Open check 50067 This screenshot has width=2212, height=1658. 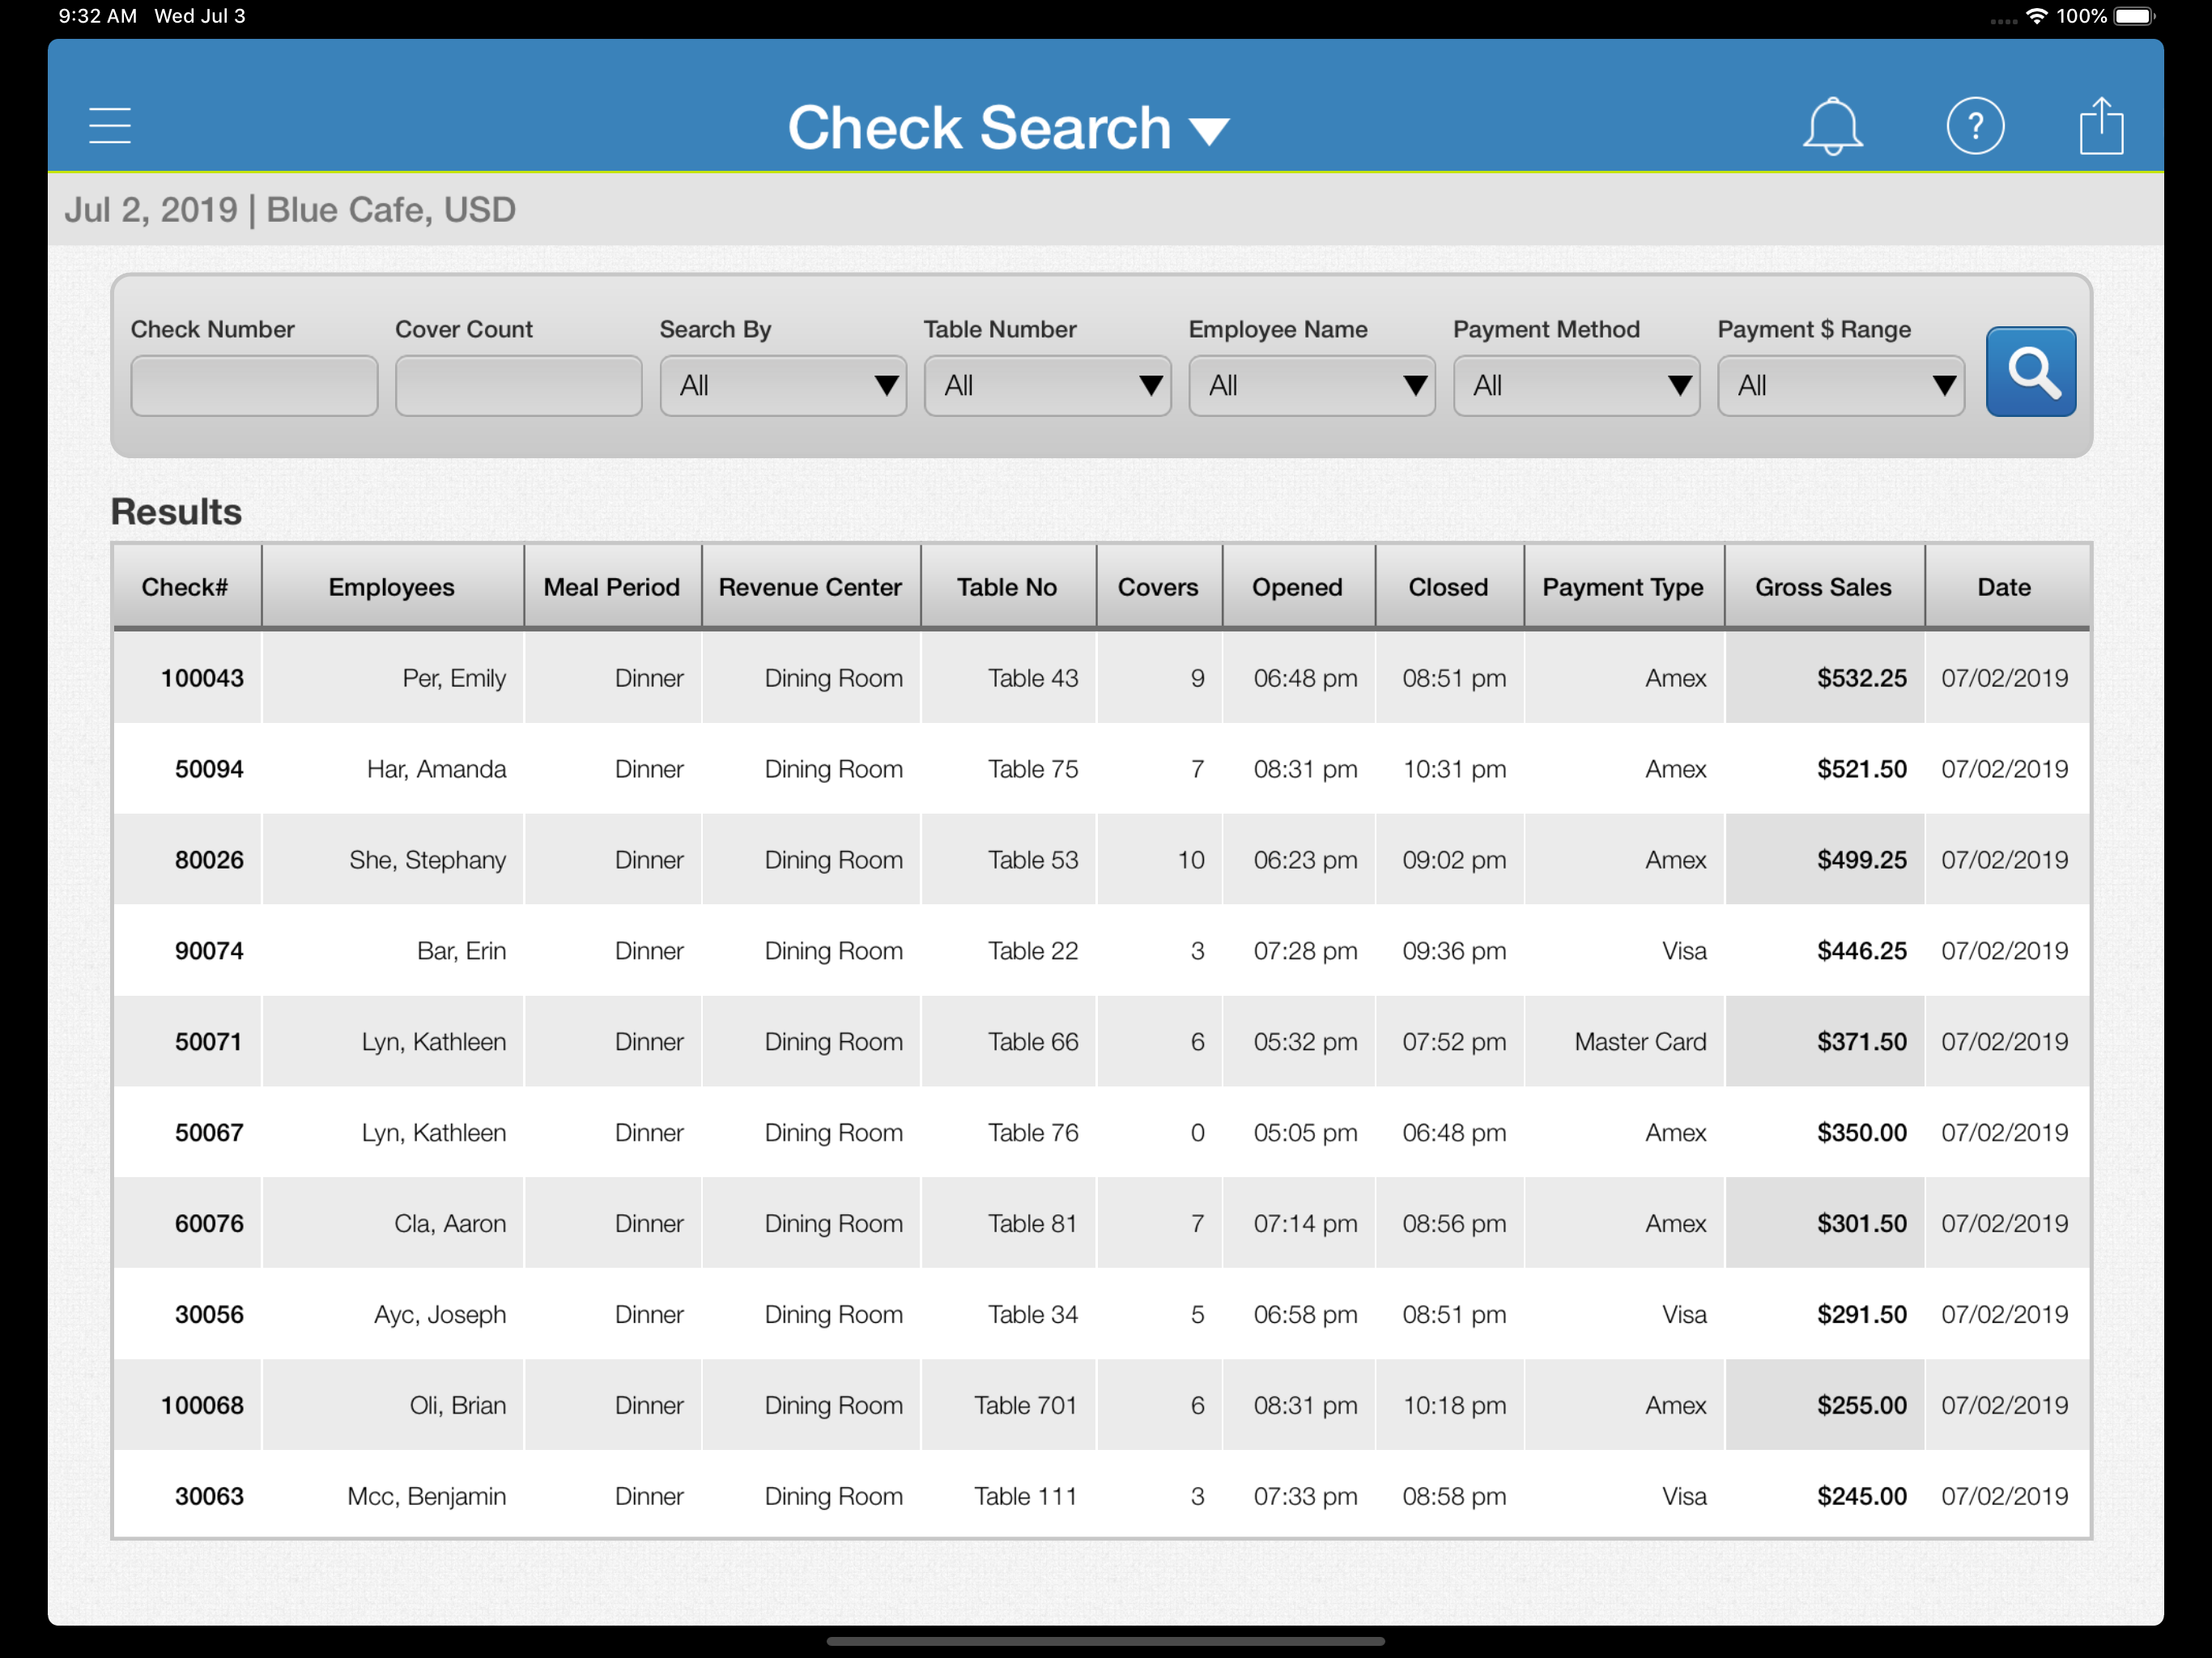click(209, 1133)
